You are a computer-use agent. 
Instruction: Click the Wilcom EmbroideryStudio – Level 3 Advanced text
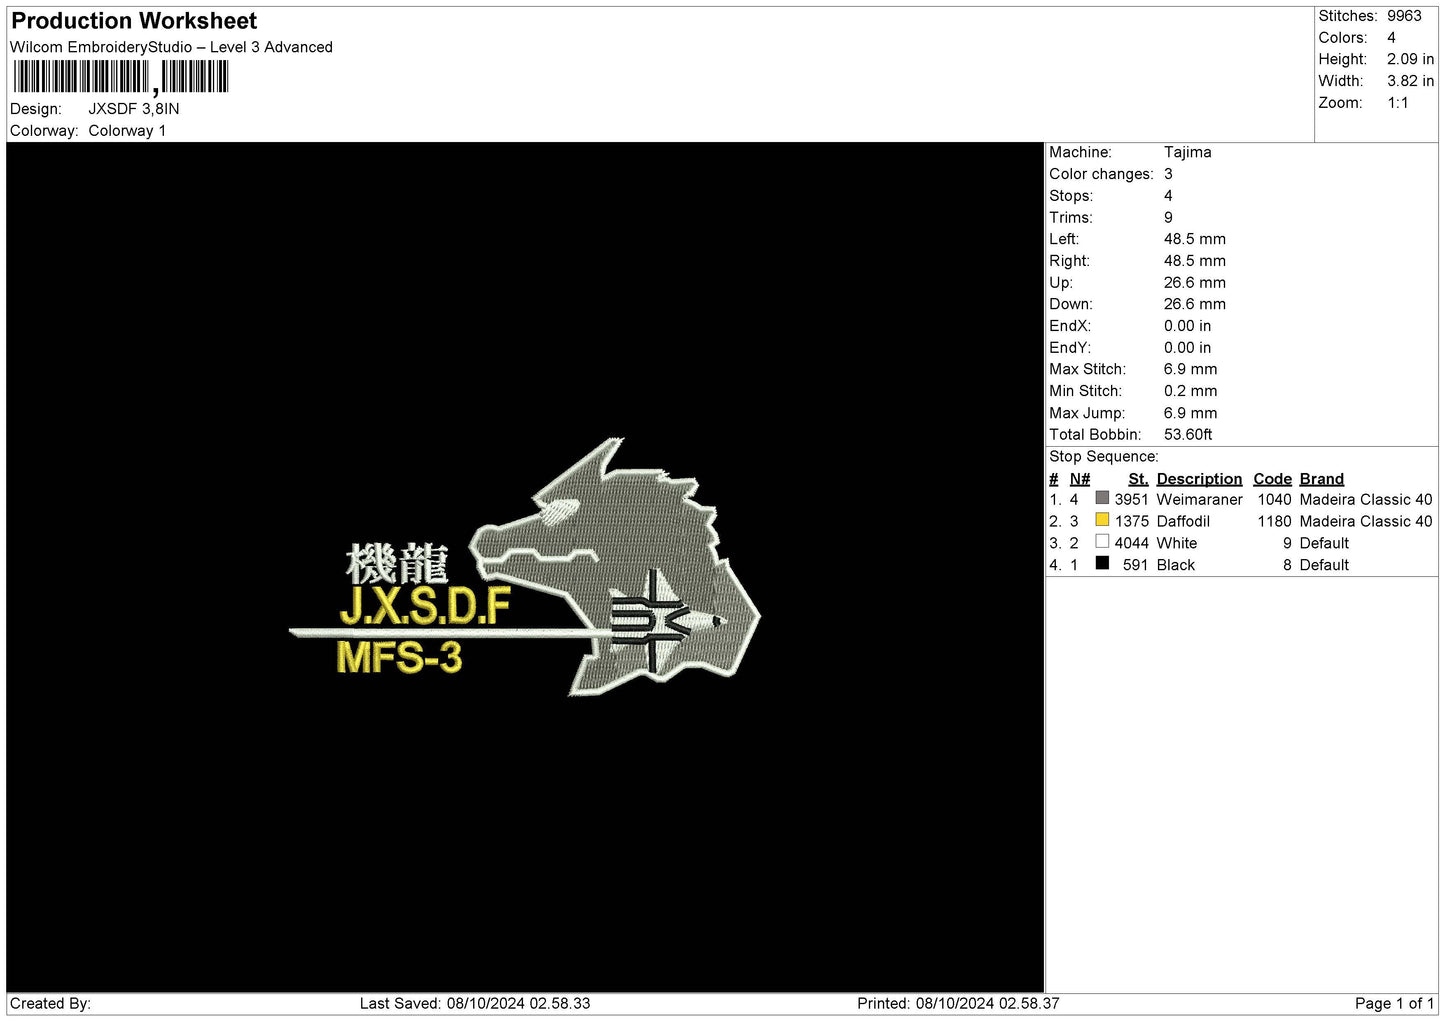point(171,47)
